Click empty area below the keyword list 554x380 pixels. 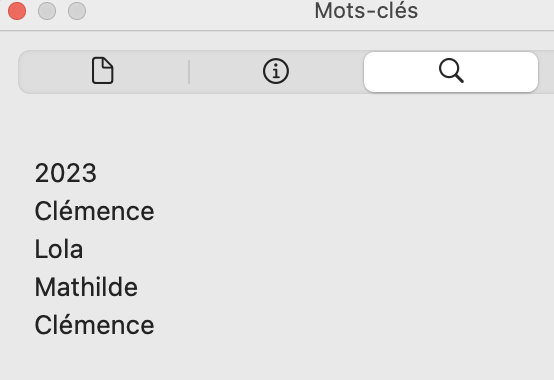277,360
